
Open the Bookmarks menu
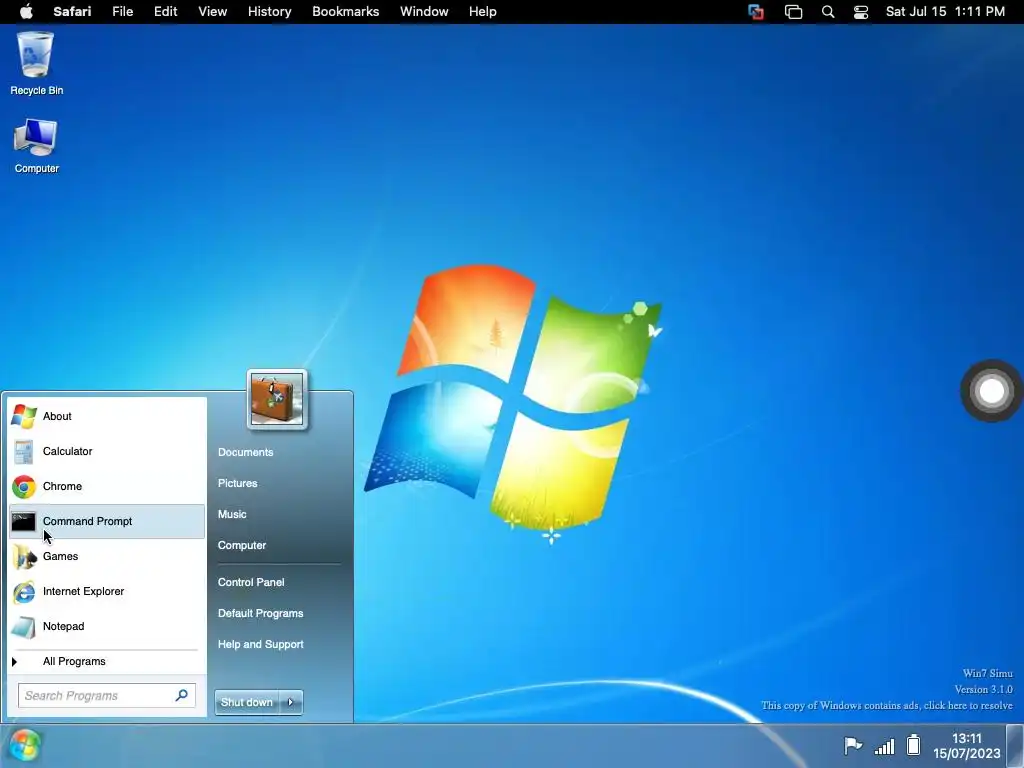pyautogui.click(x=345, y=12)
